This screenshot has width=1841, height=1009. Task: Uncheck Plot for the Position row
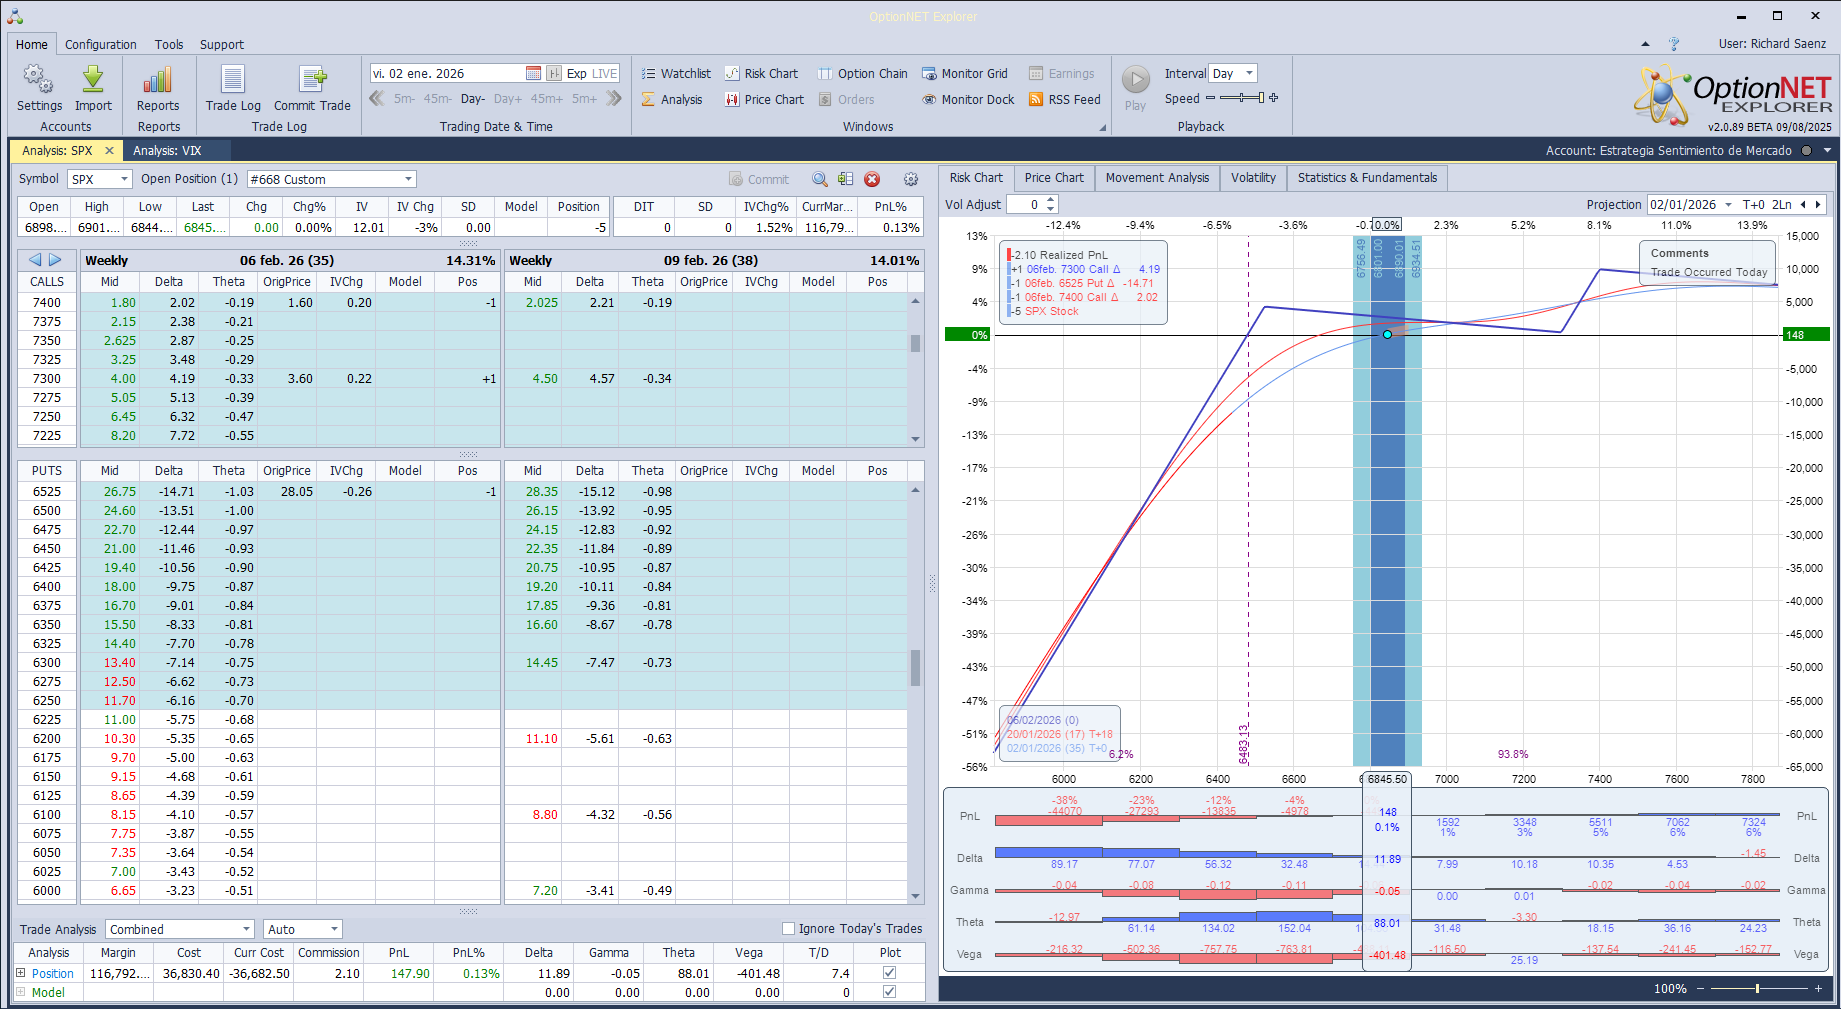point(889,972)
